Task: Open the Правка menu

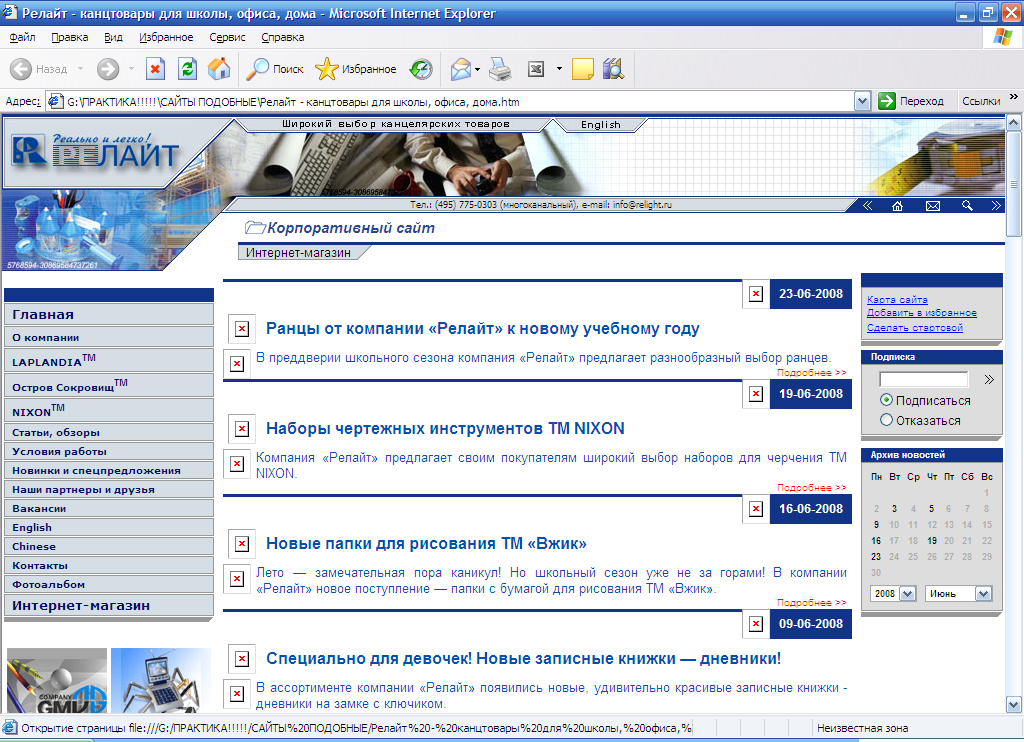Action: pyautogui.click(x=70, y=37)
